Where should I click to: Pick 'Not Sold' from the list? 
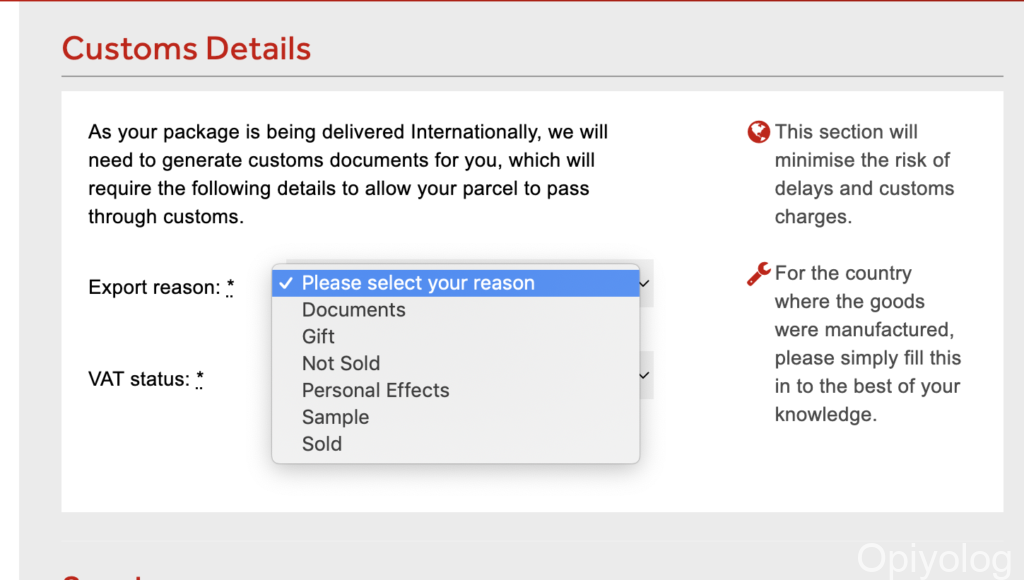coord(341,364)
